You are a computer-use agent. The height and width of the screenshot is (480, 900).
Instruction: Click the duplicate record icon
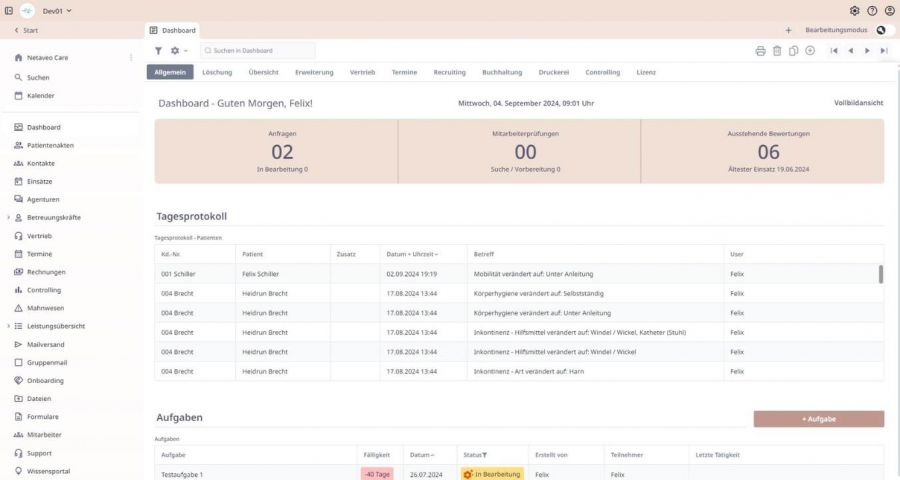tap(793, 50)
